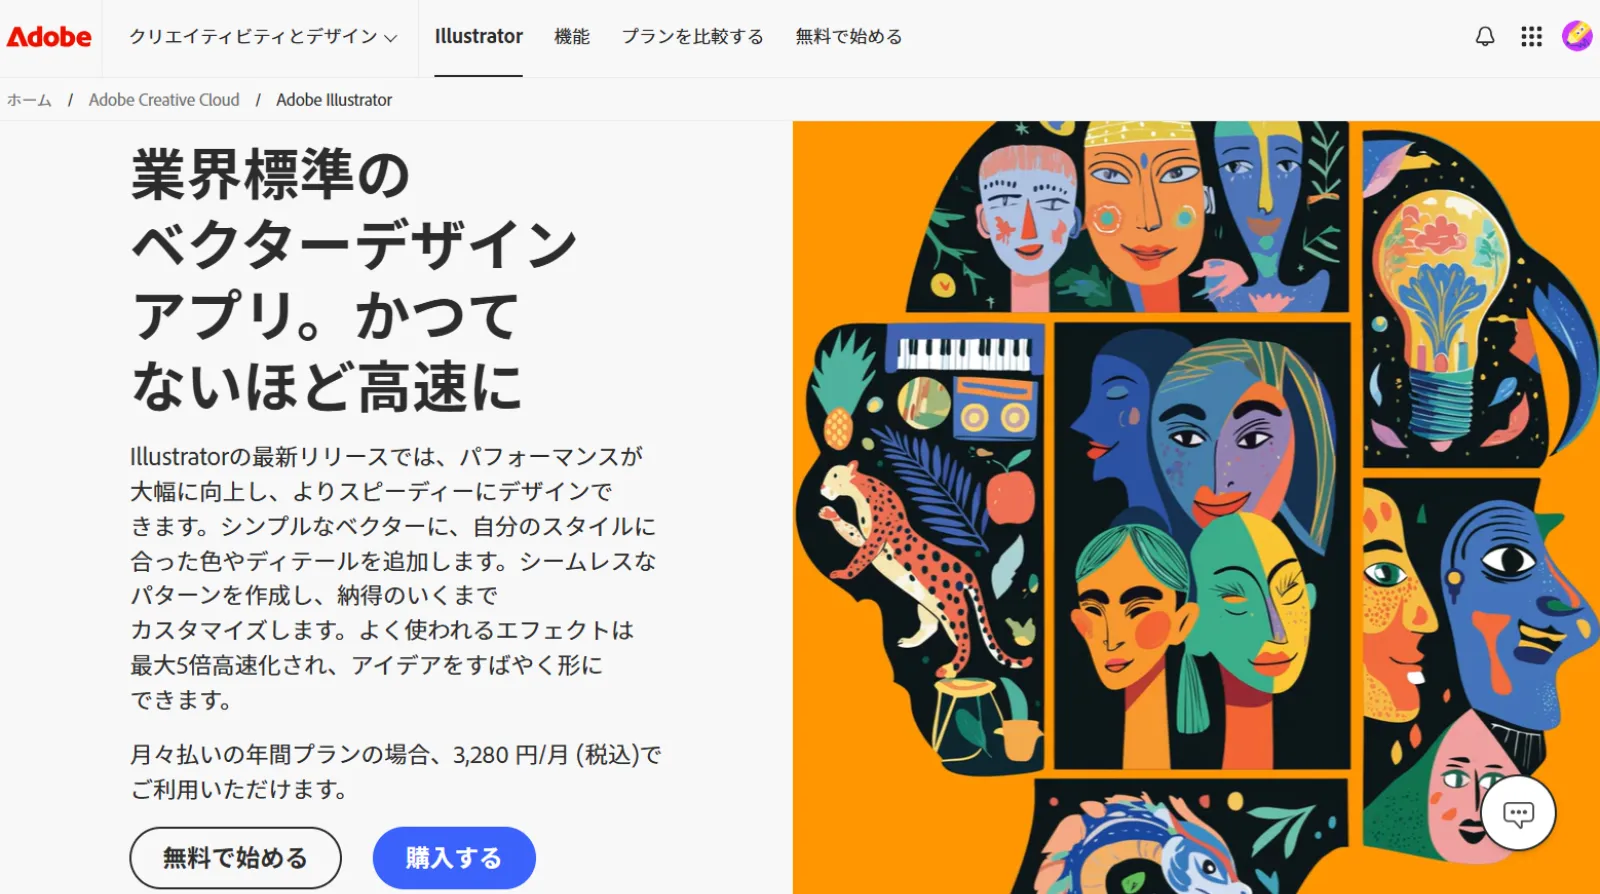Open the Adobe Creative Cloud breadcrumb
The image size is (1600, 894).
(164, 100)
